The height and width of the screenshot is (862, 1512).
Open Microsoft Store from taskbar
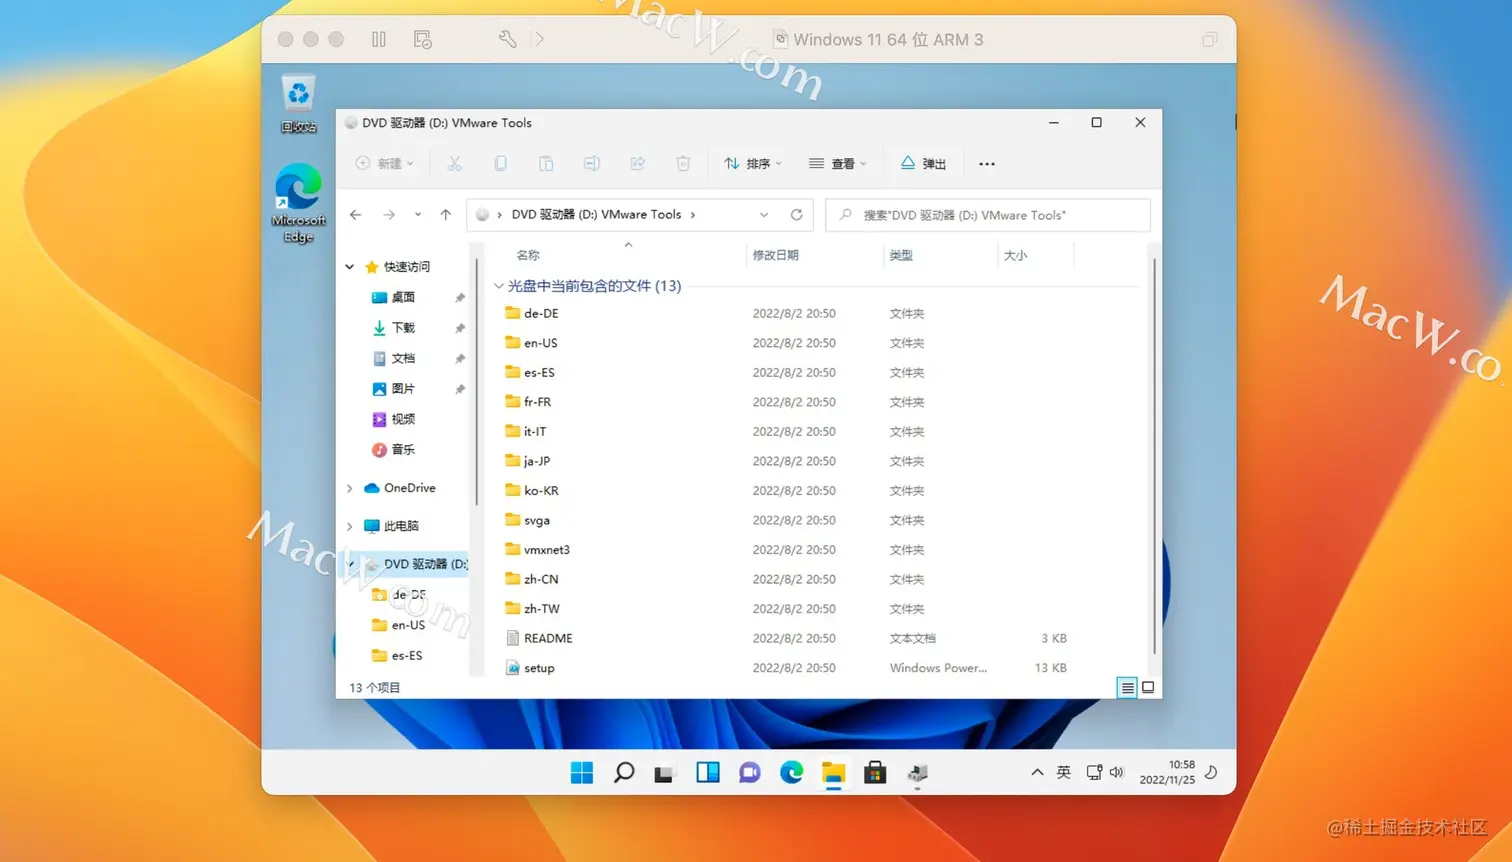tap(875, 772)
